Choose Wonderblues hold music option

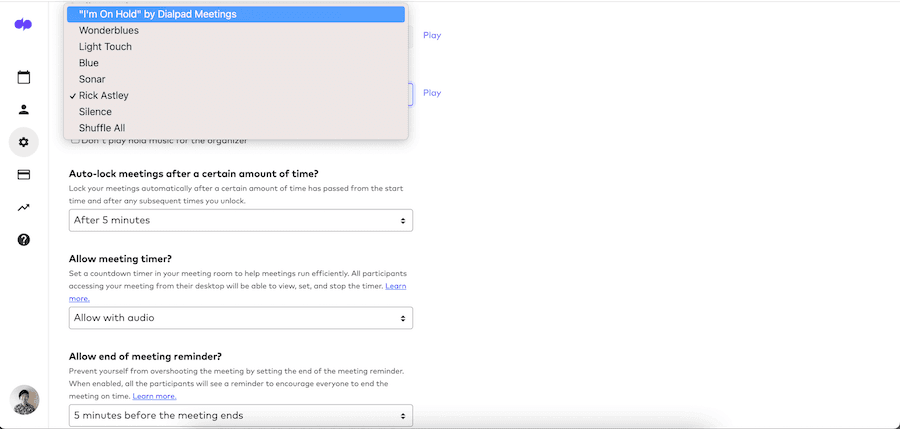(x=109, y=31)
